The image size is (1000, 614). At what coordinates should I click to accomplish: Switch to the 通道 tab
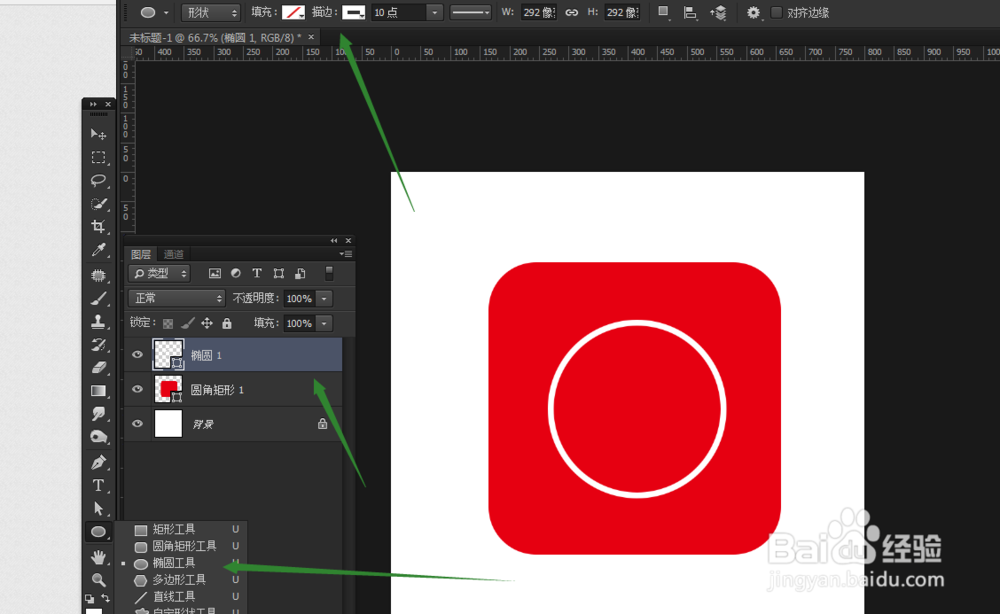coord(173,254)
